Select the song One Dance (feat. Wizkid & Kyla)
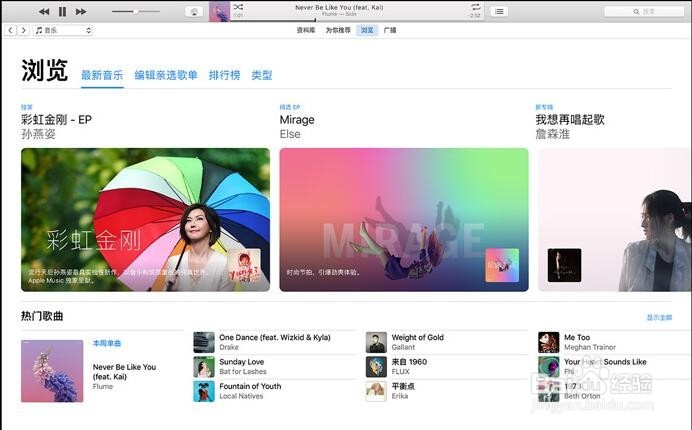Viewport: 692px width, 430px height. click(x=275, y=337)
